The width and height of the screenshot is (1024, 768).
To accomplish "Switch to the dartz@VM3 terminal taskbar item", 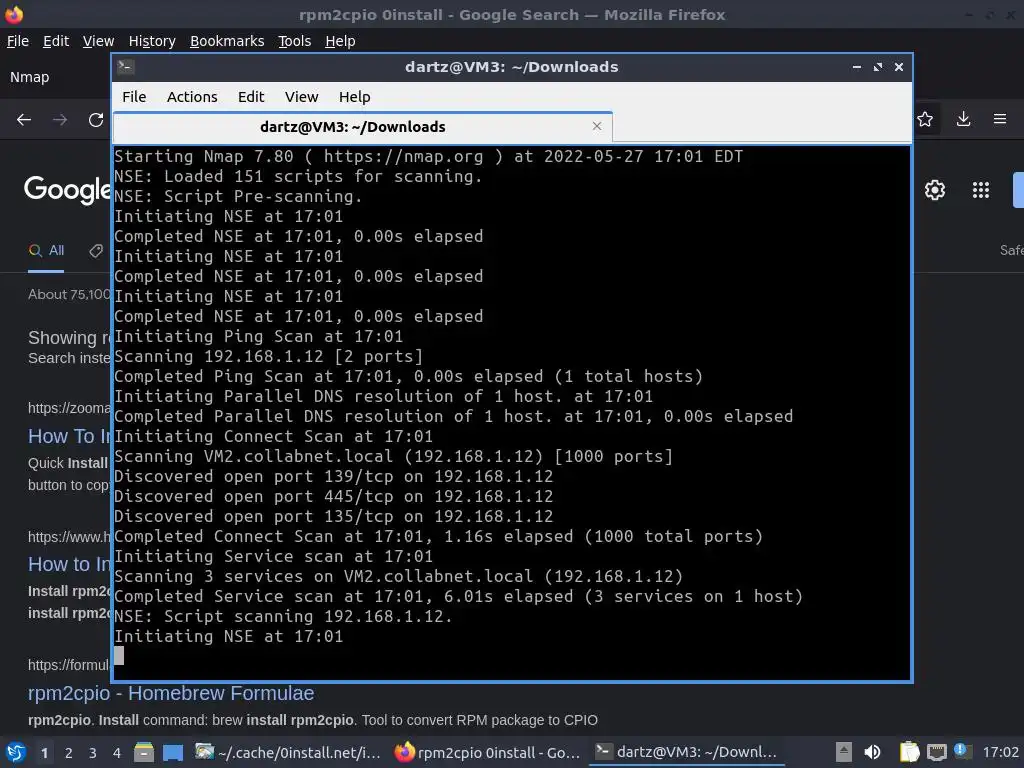I will (687, 752).
